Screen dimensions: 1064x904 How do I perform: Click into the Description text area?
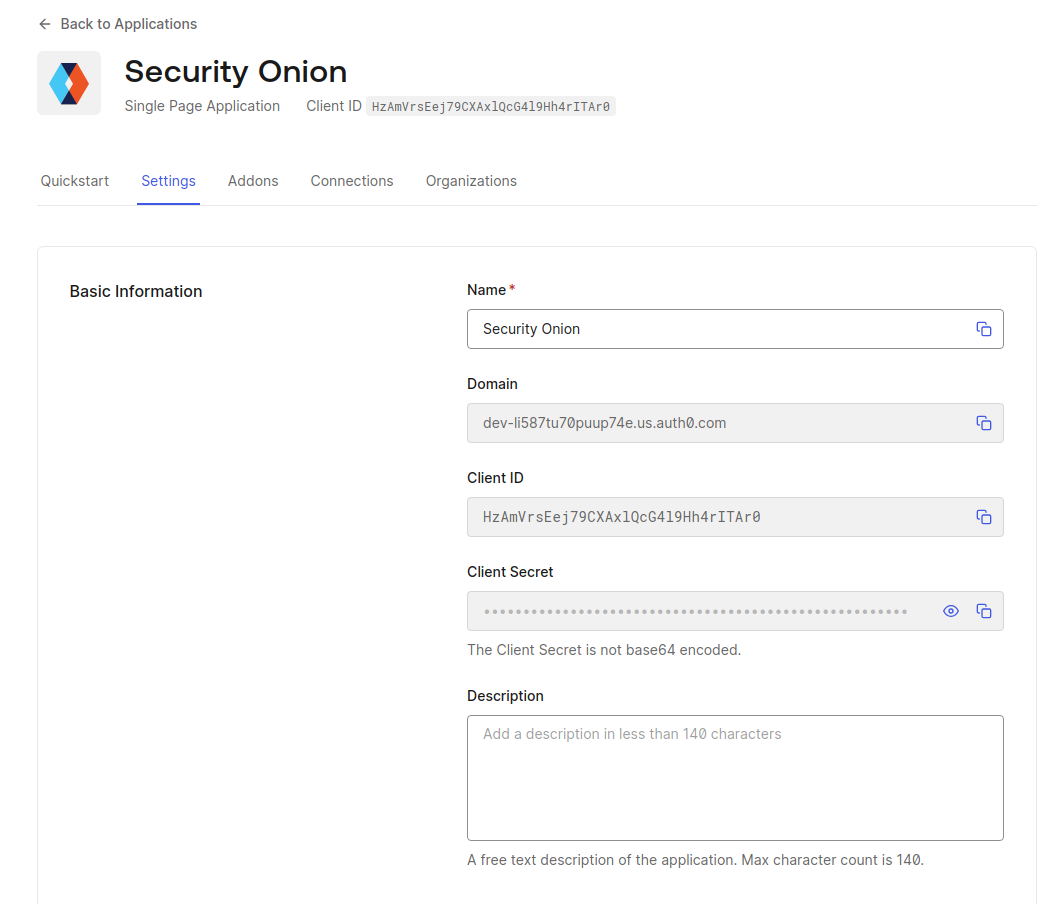735,778
